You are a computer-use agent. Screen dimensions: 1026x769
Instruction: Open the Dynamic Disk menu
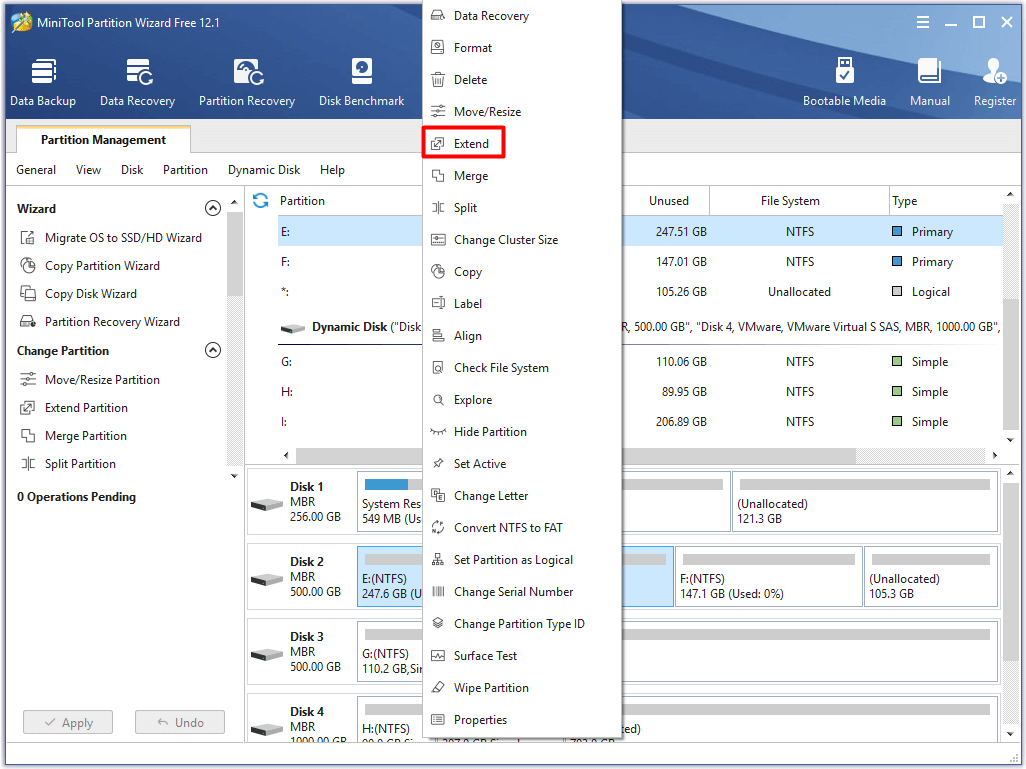264,170
